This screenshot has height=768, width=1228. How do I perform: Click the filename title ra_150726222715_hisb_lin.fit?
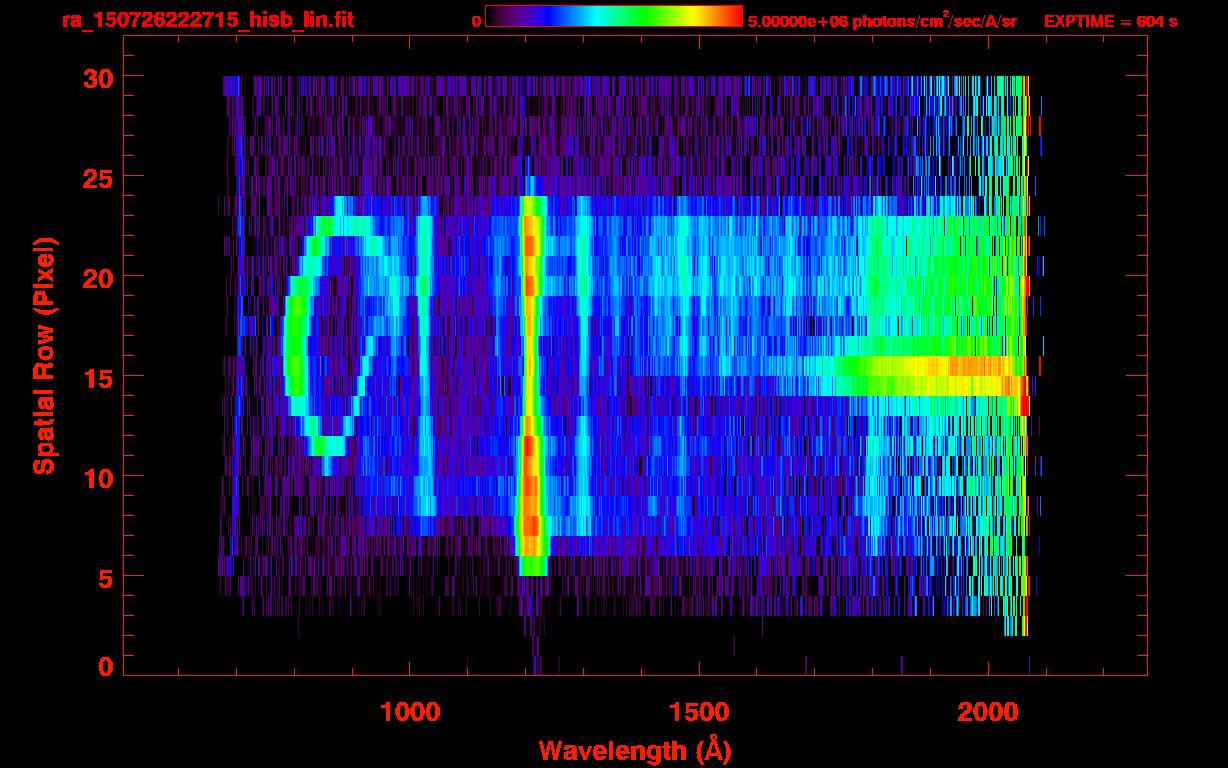[x=207, y=20]
